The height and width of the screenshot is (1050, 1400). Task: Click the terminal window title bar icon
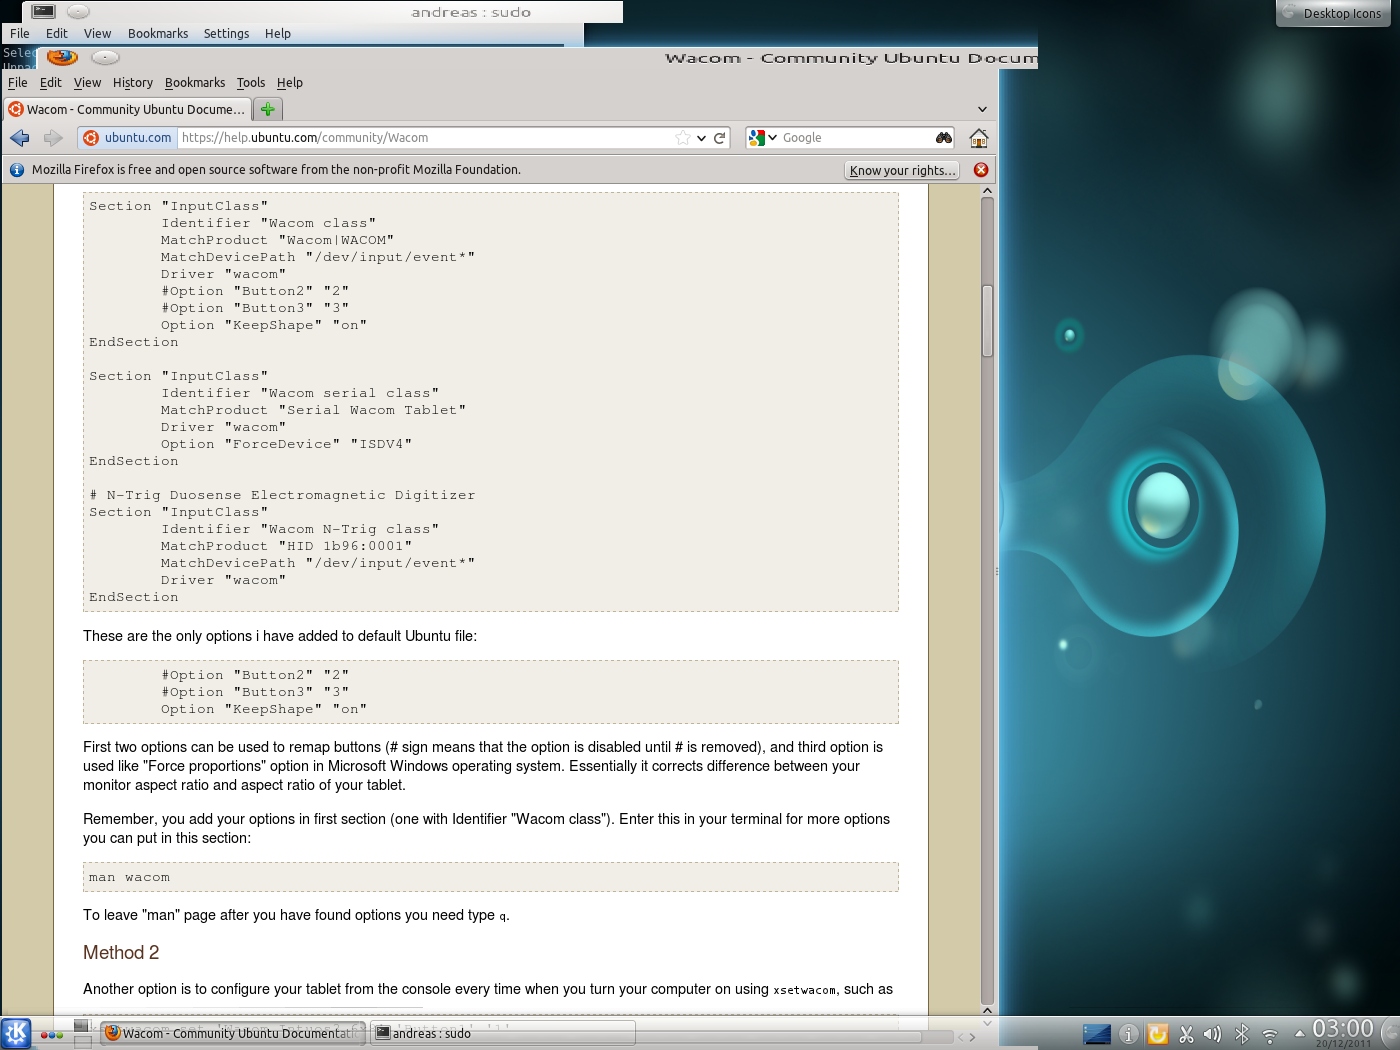pos(43,12)
